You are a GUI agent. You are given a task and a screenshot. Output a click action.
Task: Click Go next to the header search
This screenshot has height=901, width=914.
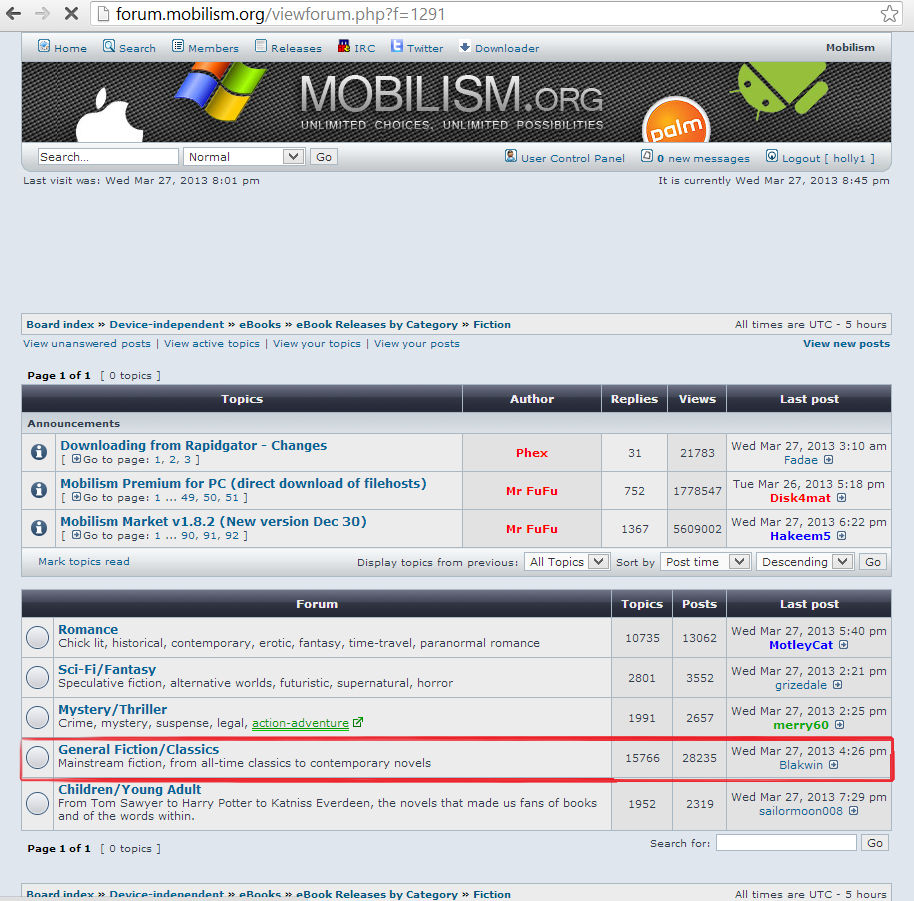coord(324,157)
